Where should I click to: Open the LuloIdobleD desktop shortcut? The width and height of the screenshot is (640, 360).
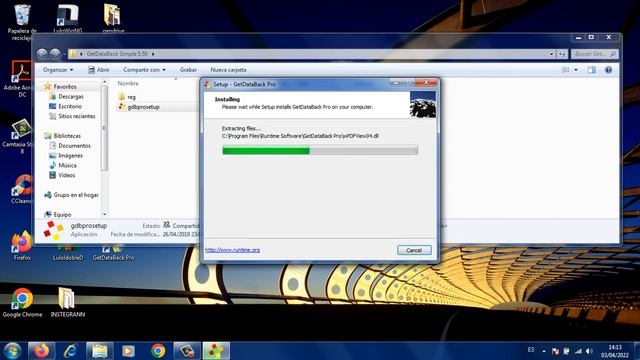pos(68,253)
